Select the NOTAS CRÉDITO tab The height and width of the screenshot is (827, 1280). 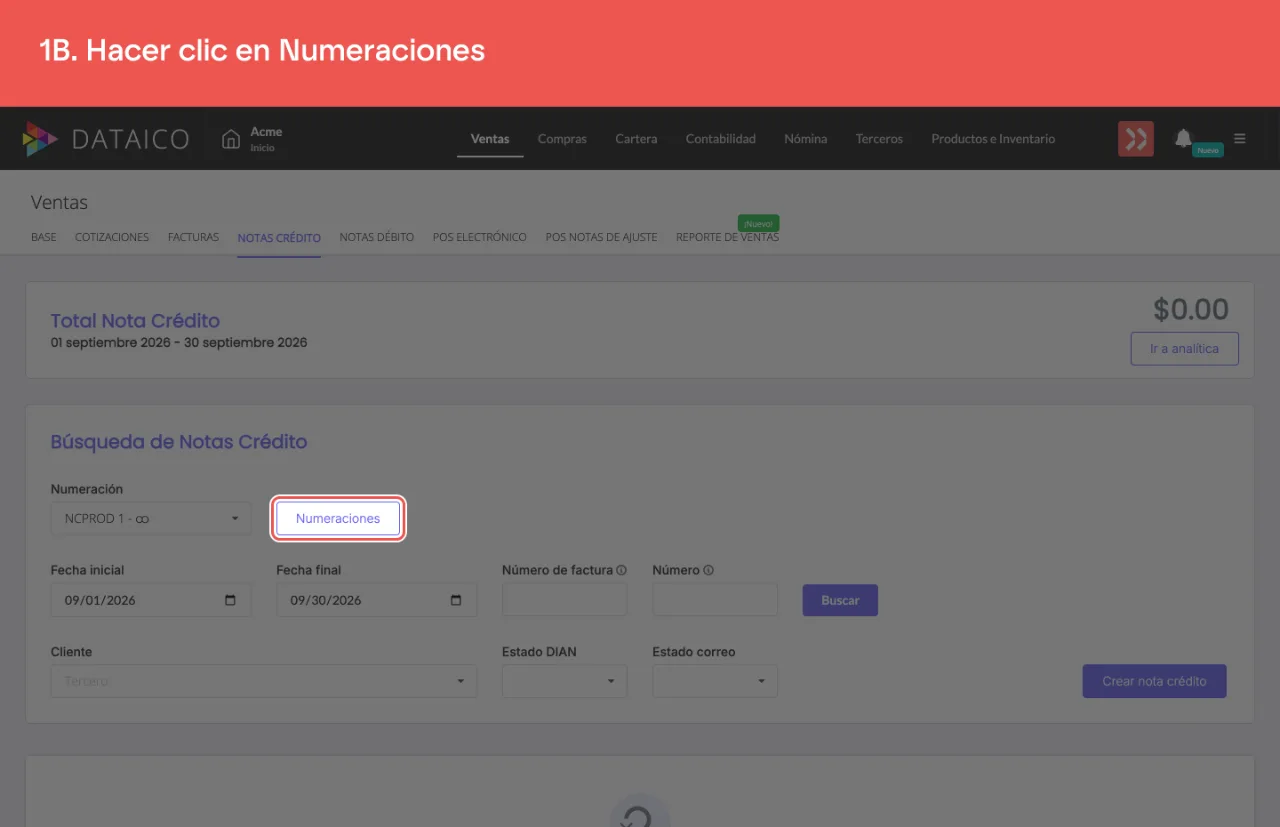point(279,238)
